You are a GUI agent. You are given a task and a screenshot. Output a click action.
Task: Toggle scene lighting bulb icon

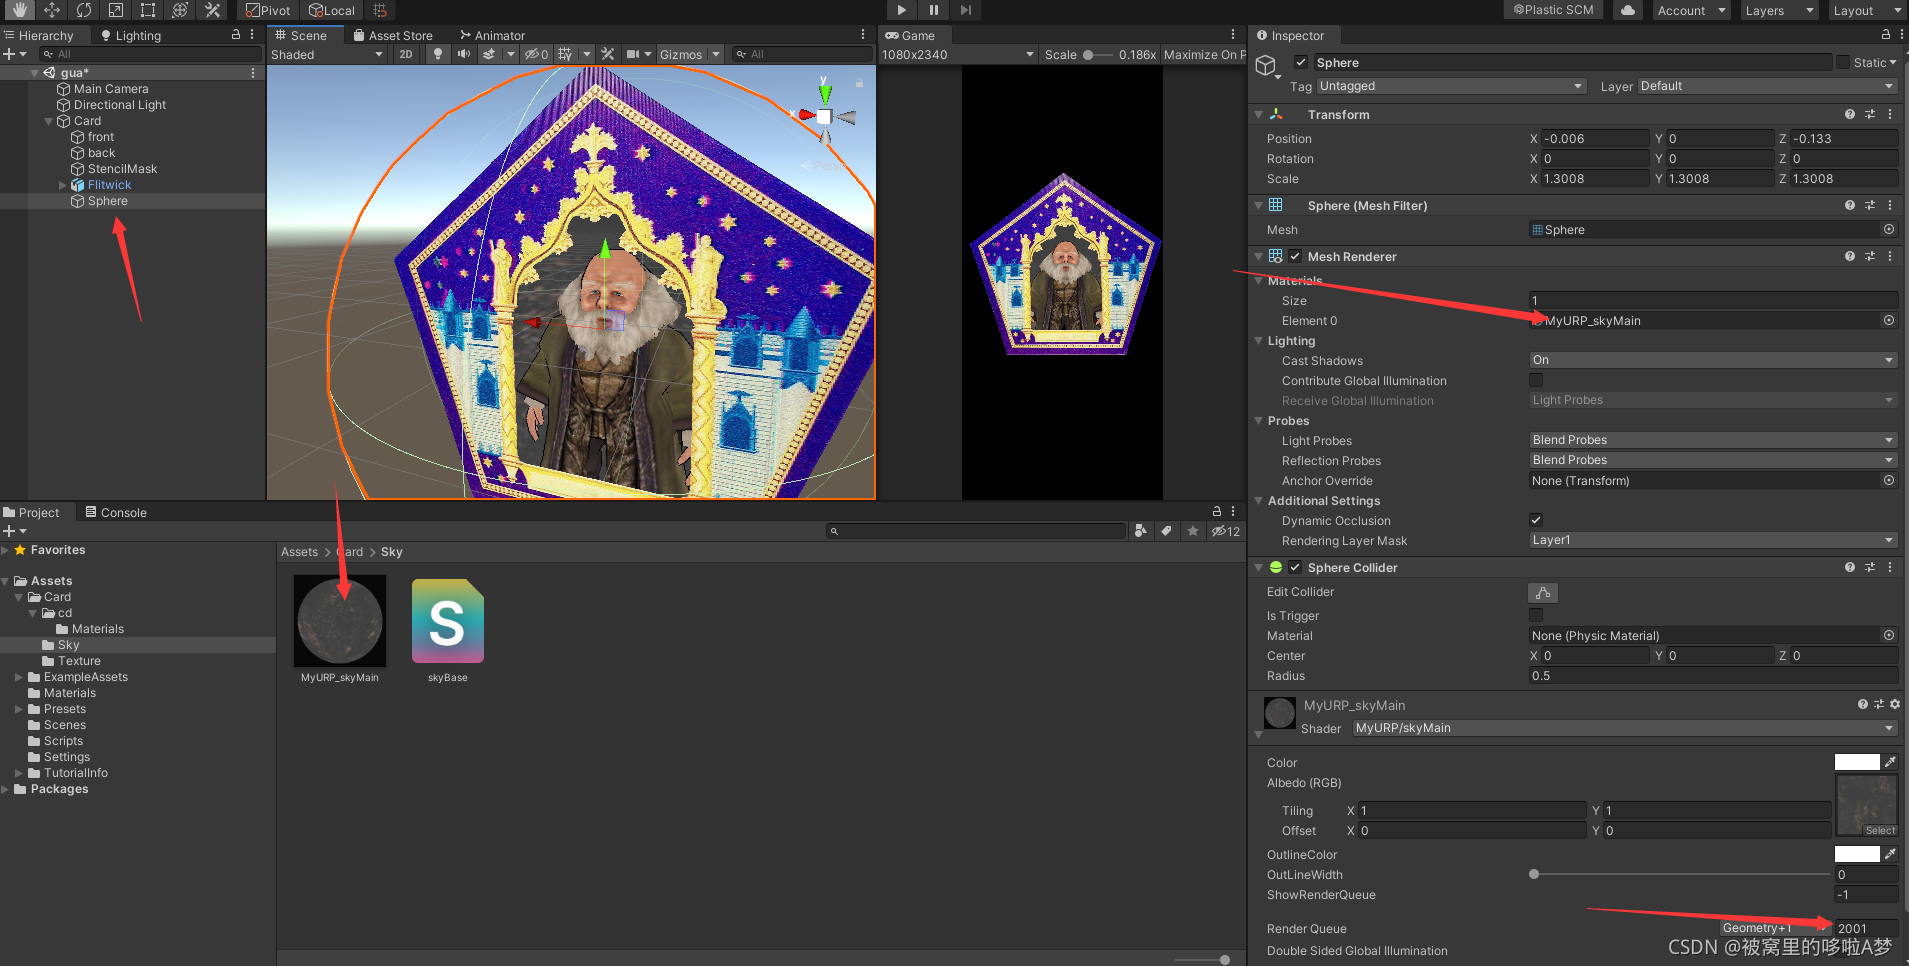click(437, 54)
